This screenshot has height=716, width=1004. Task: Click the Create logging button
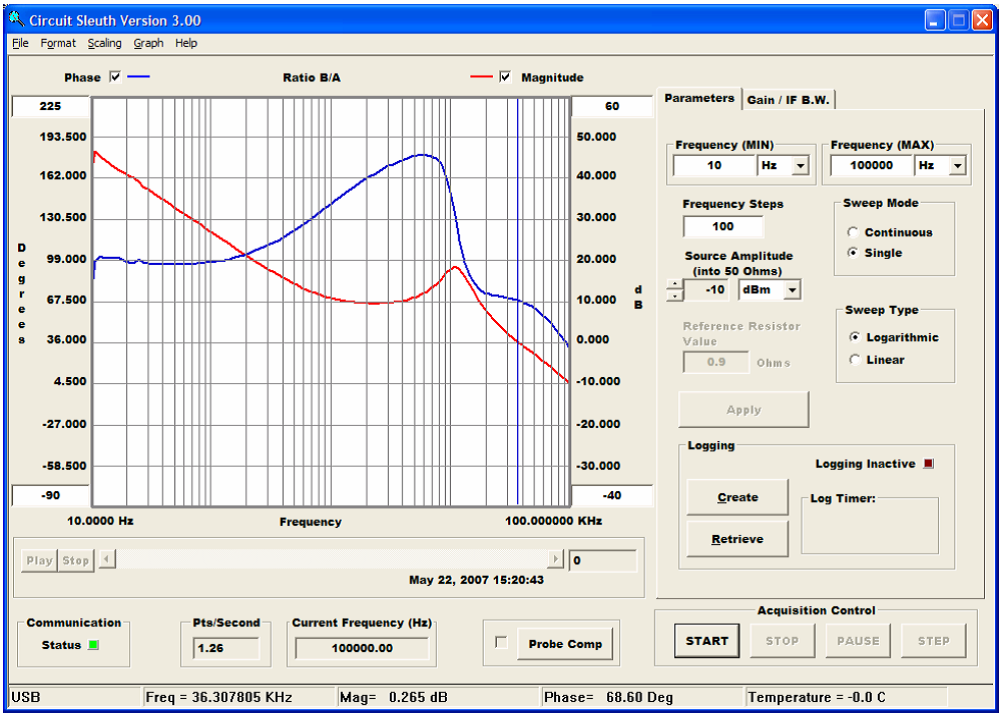(737, 497)
